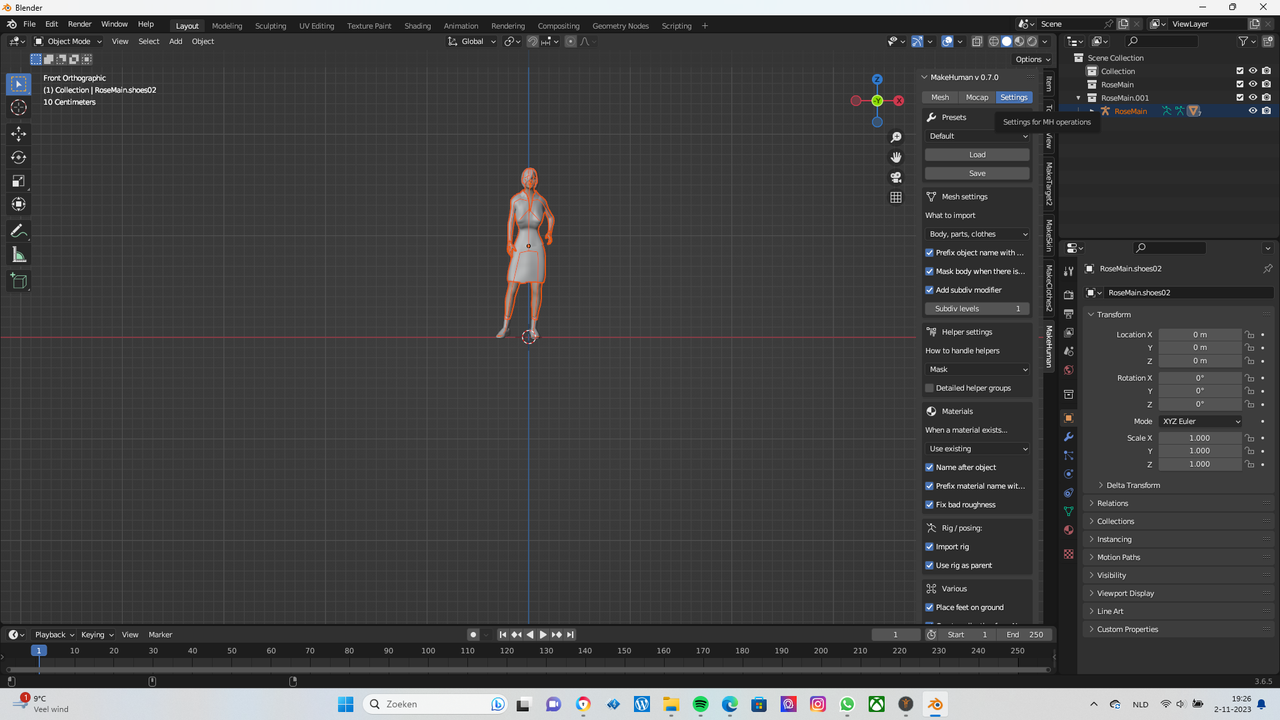
Task: Open the Particles properties tab icon
Action: pos(1068,455)
